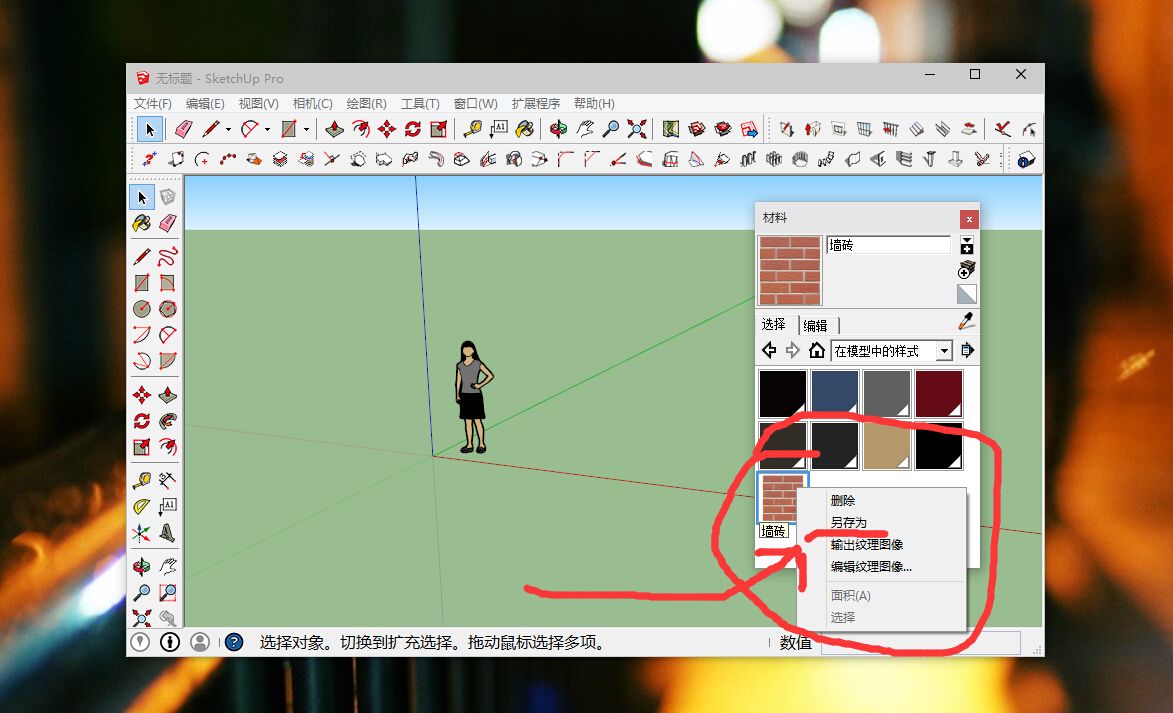Select the Paint Bucket tool in left toolbar

(142, 223)
